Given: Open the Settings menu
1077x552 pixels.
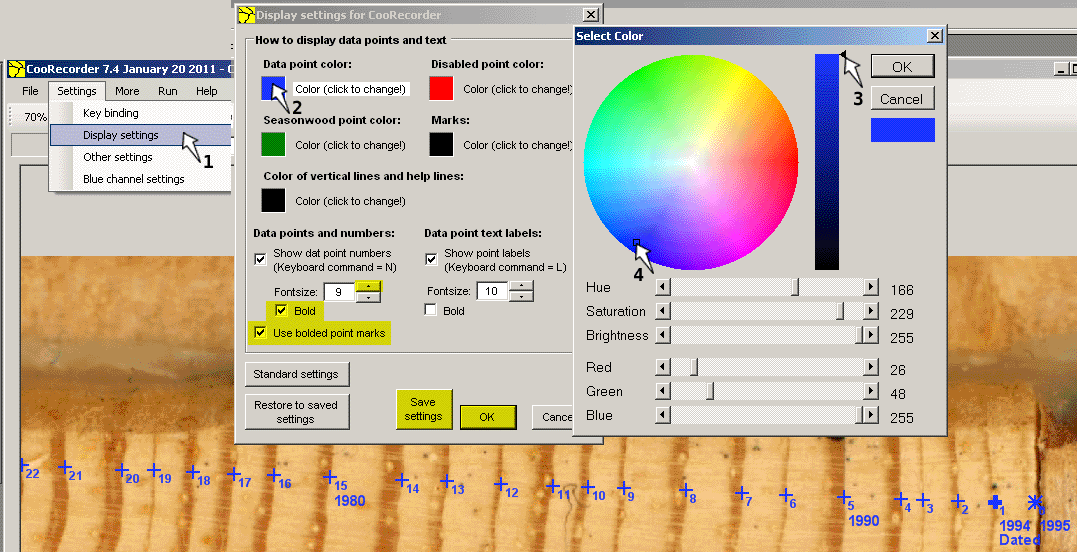Looking at the screenshot, I should pyautogui.click(x=77, y=91).
